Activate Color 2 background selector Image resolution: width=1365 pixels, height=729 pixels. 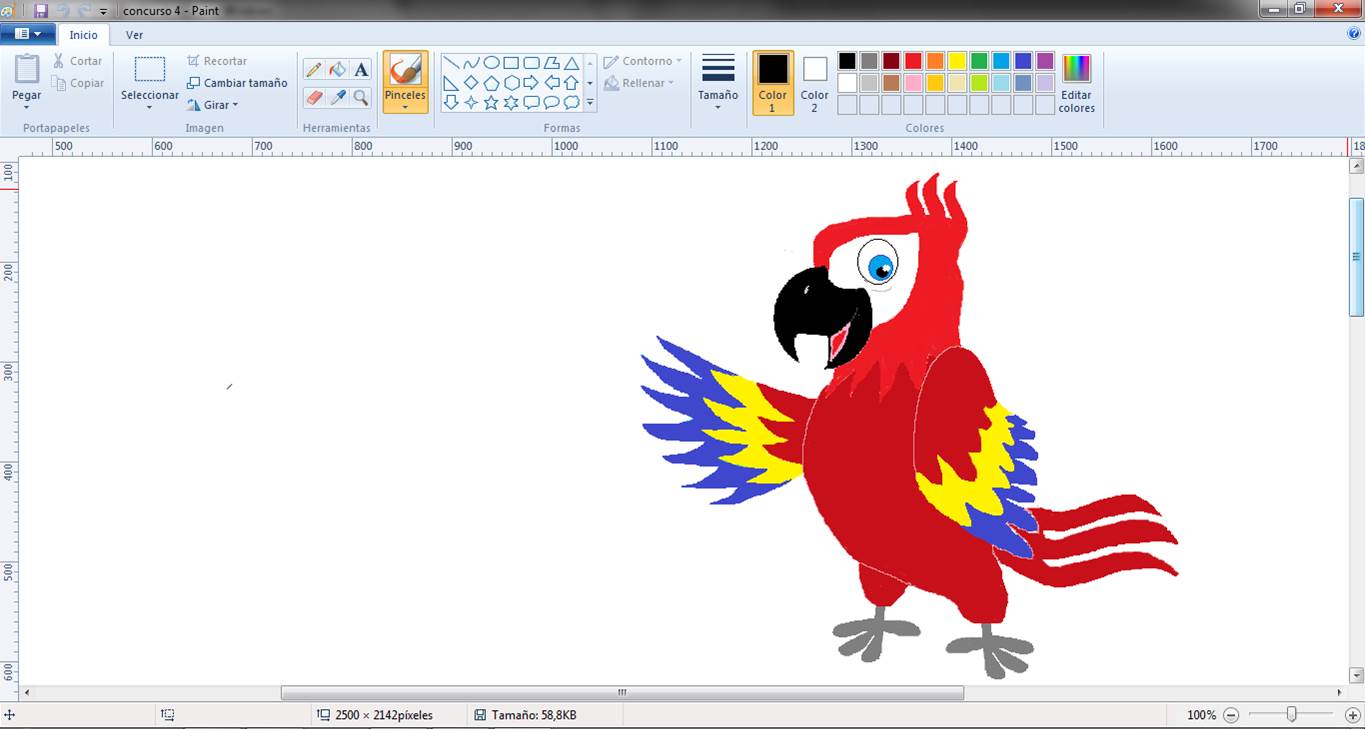[x=815, y=83]
